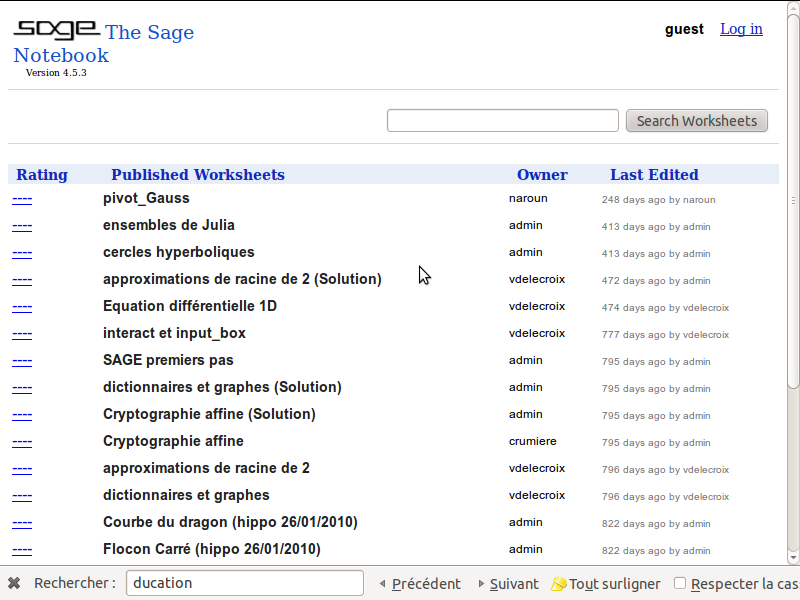Focus the worksheet search text field
The height and width of the screenshot is (600, 800).
(x=502, y=121)
